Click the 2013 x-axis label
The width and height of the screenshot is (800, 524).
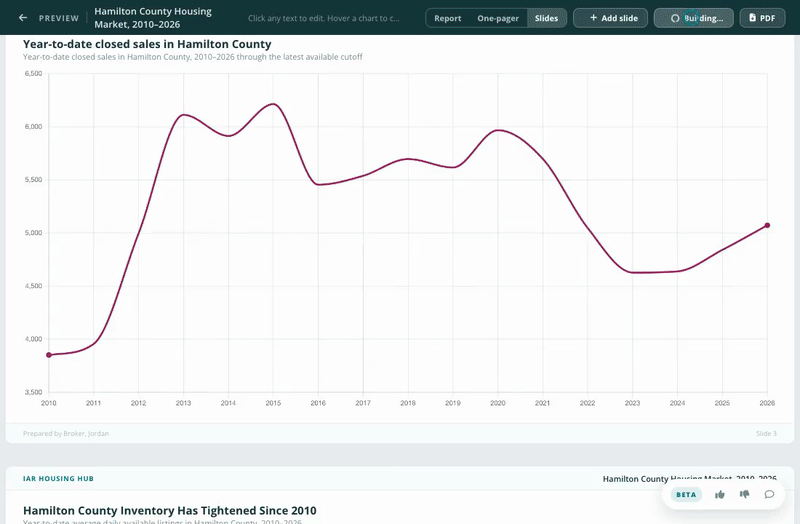pyautogui.click(x=183, y=403)
